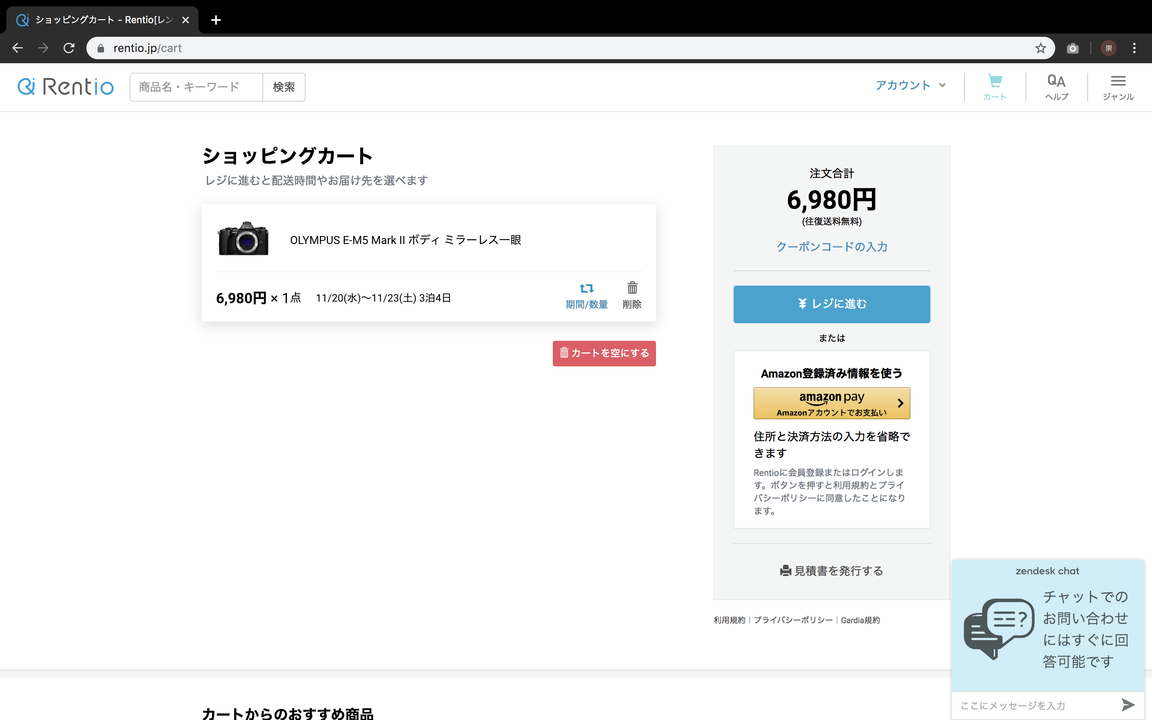1152x720 pixels.
Task: Expand the アカウント dropdown
Action: 910,85
